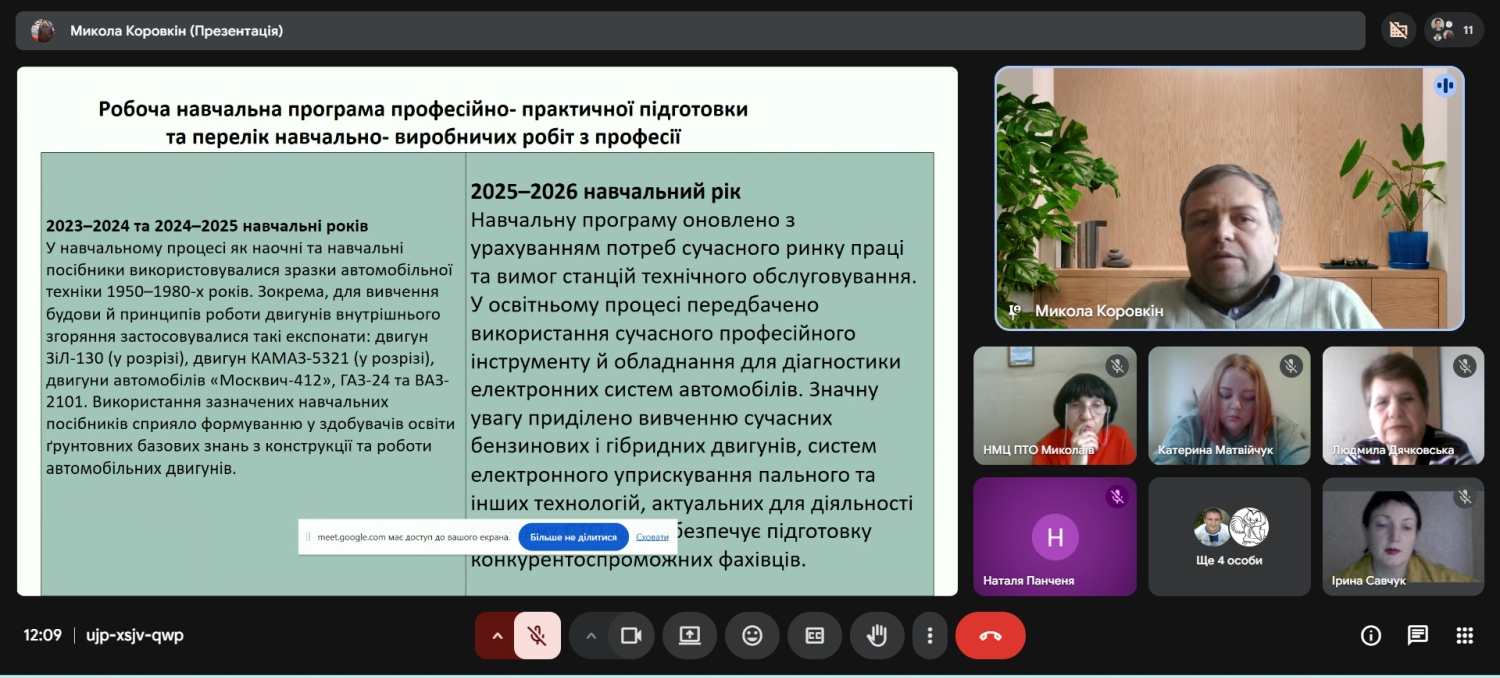Open the activities grid icon
Viewport: 1500px width, 678px height.
1464,635
